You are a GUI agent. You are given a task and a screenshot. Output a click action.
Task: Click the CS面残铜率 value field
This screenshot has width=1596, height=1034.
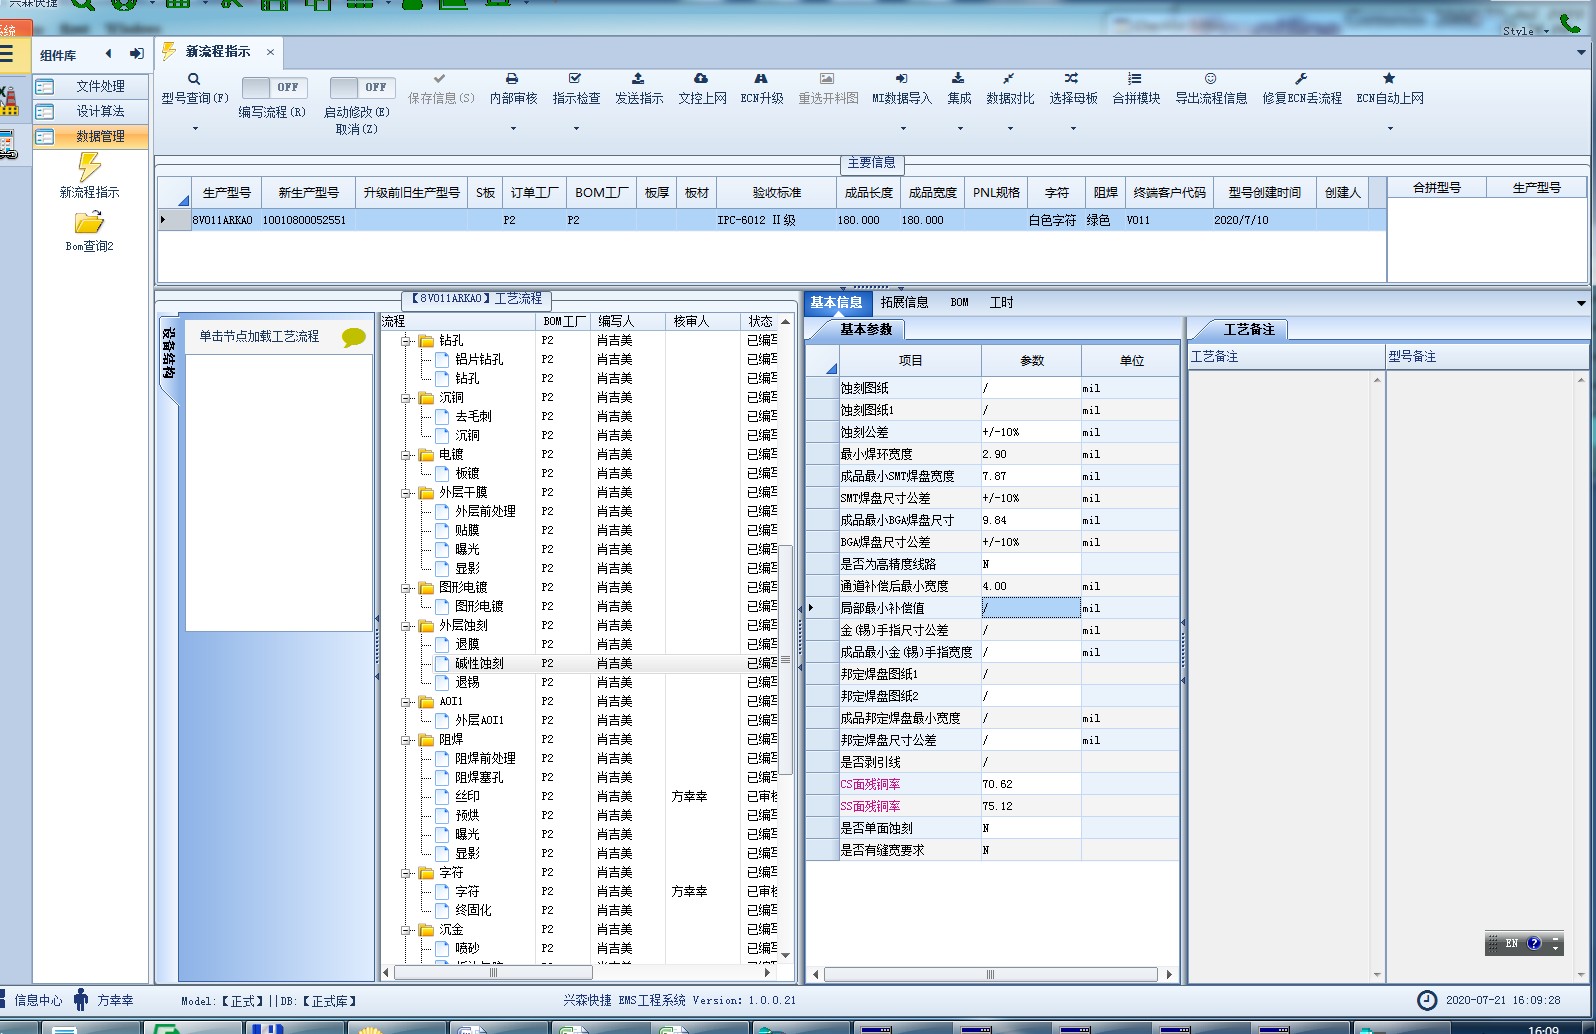[1030, 784]
